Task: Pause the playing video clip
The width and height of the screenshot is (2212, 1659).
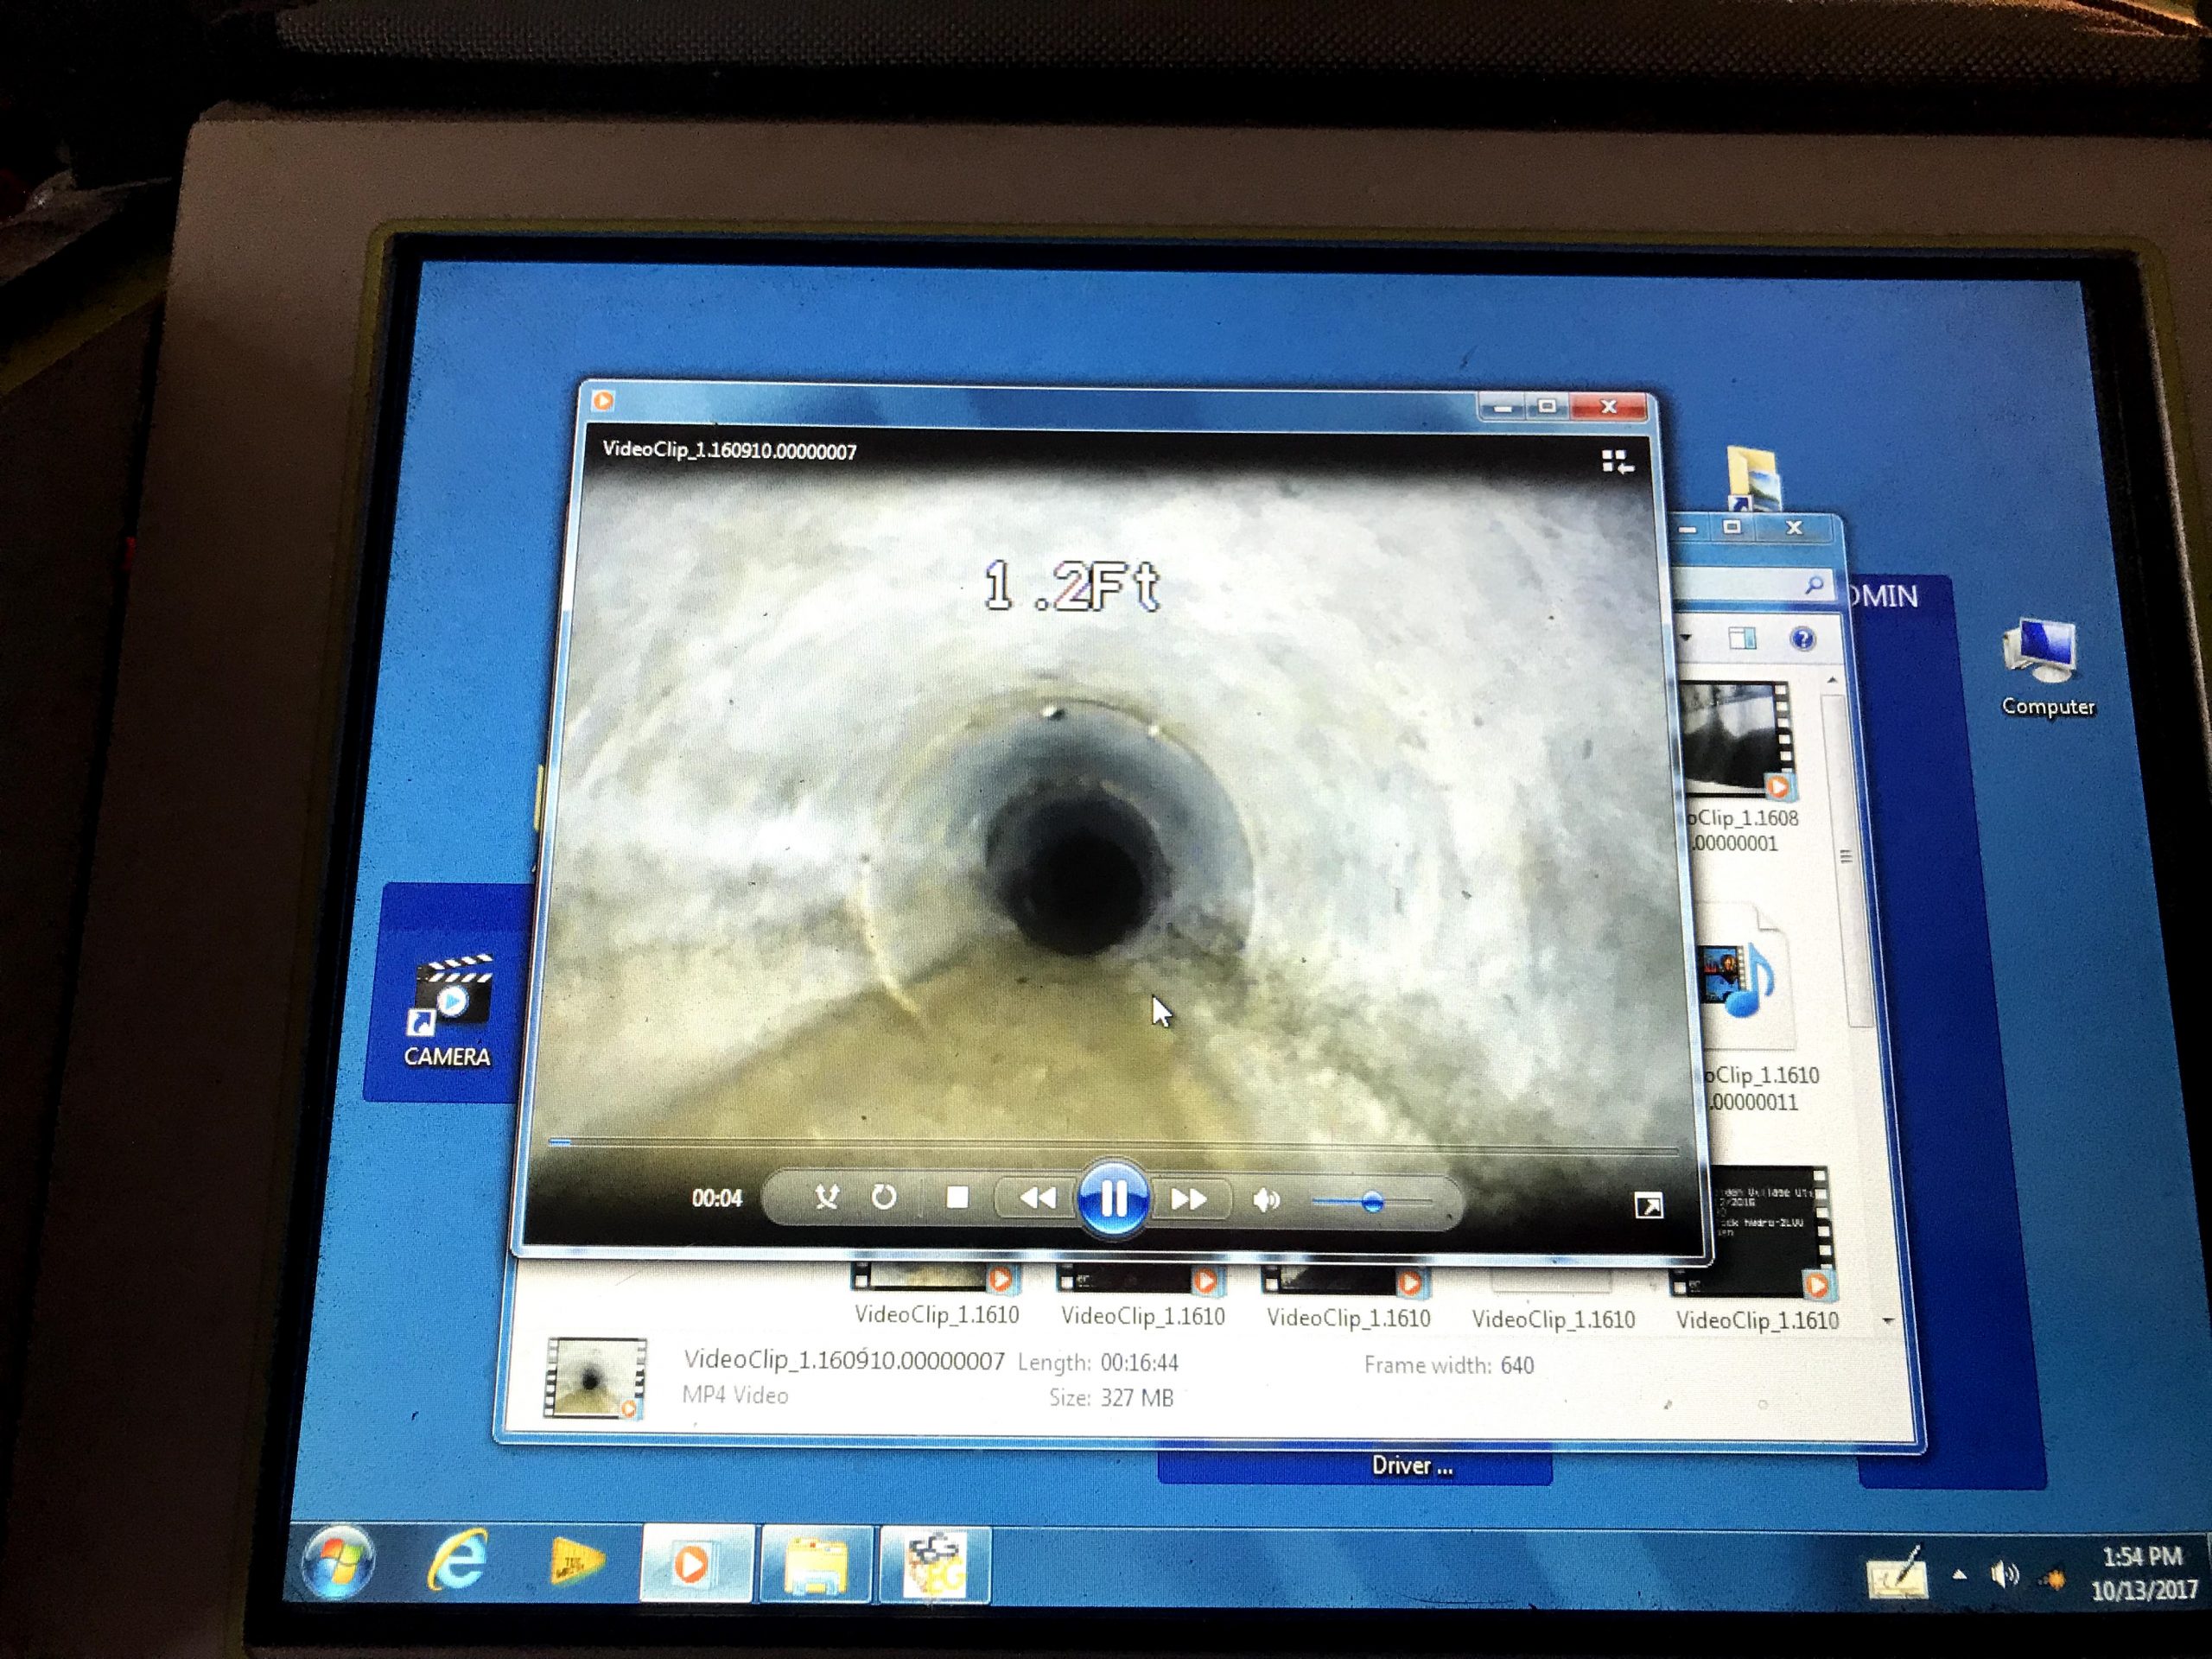Action: pyautogui.click(x=1112, y=1198)
